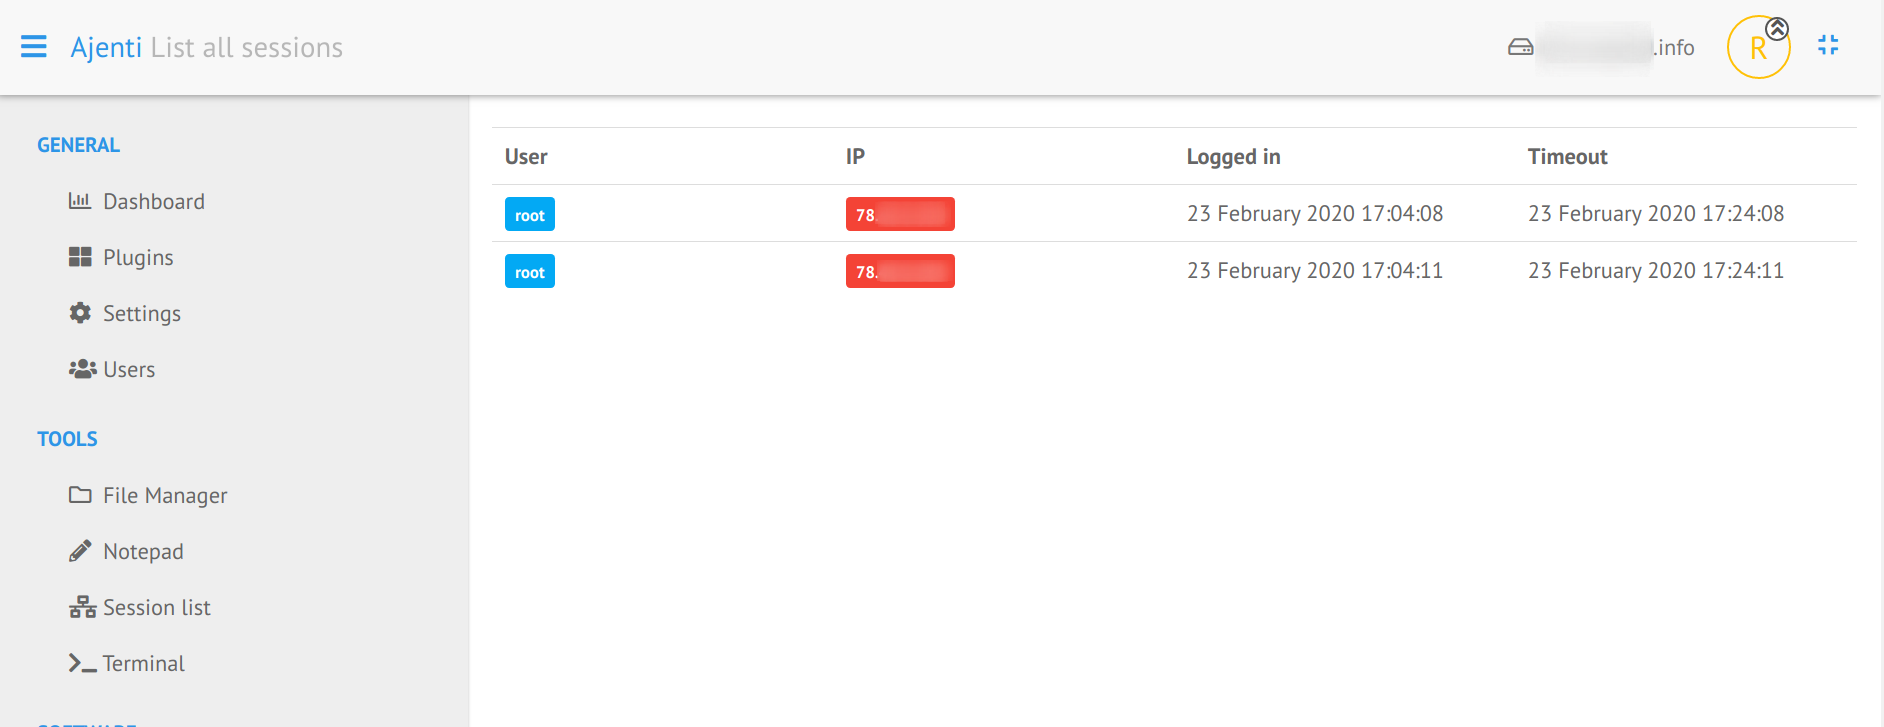Click the File Manager folder icon

[80, 495]
